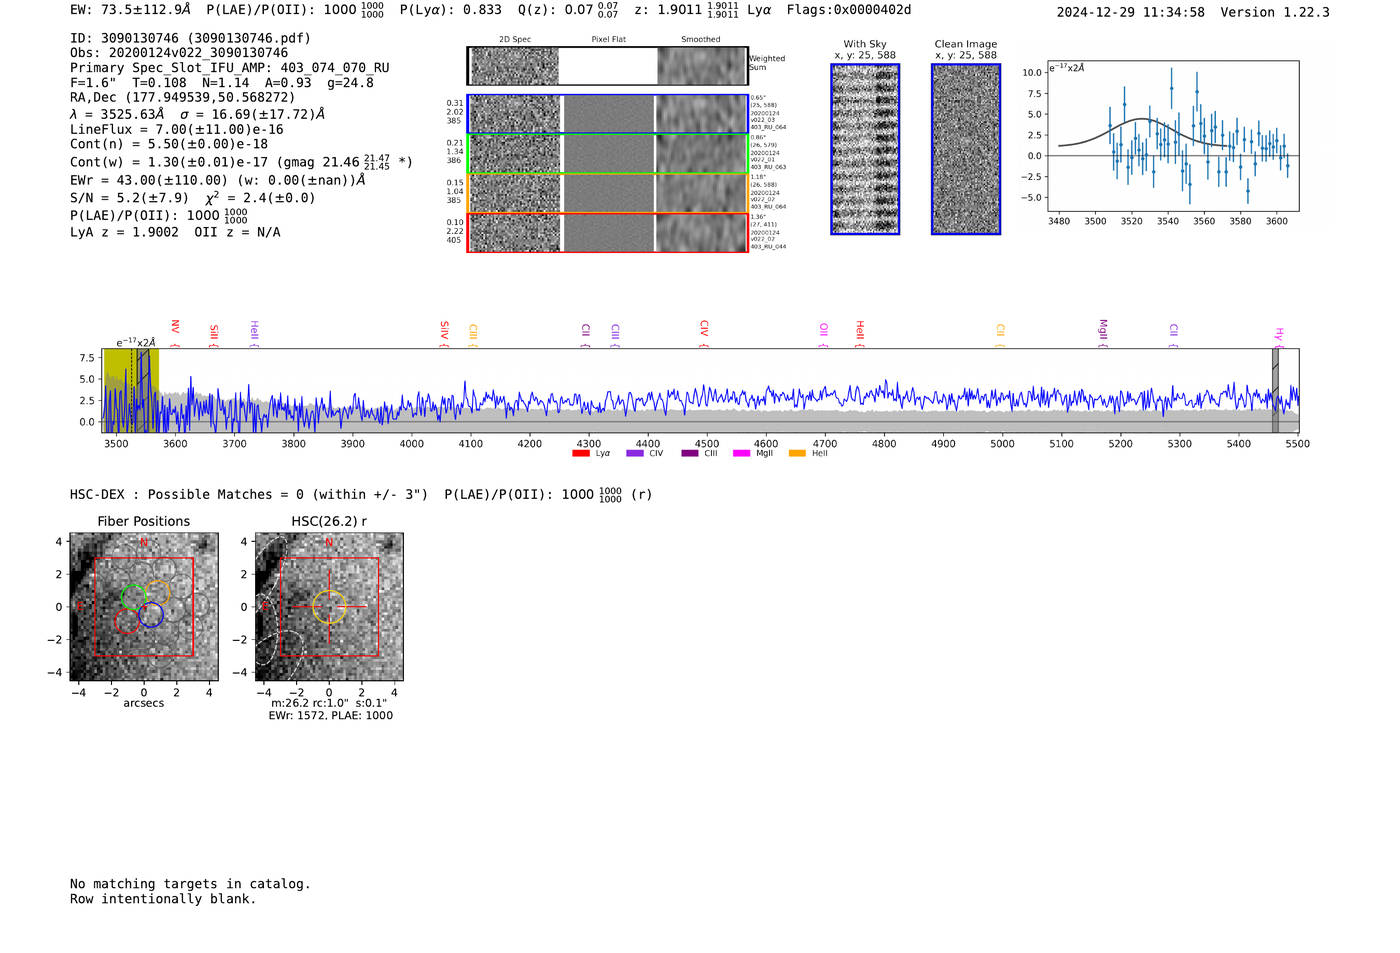The width and height of the screenshot is (1400, 953).
Task: Click the m:26.2 rc:1.0" caption
Action: click(329, 703)
